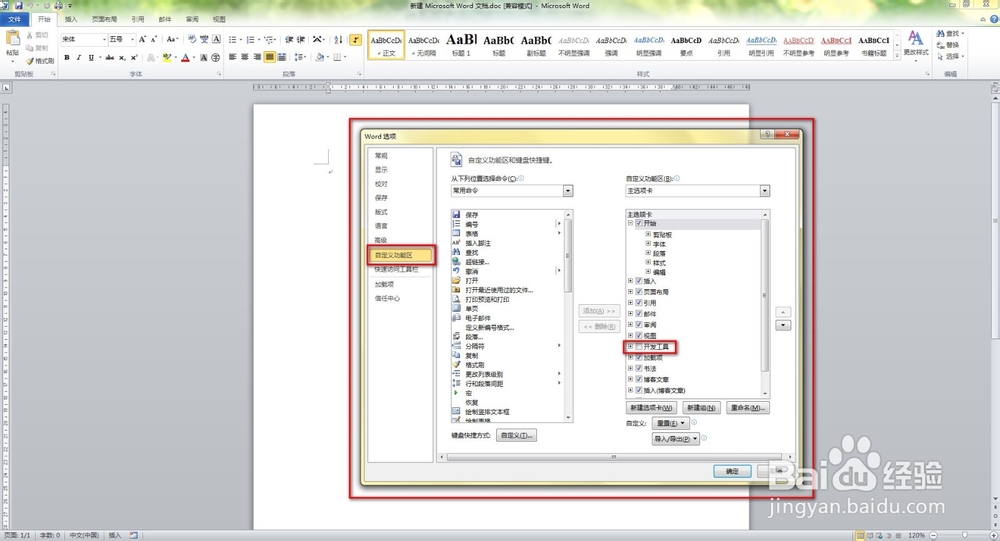Image resolution: width=1000 pixels, height=541 pixels.
Task: Click the zoom slider in status bar
Action: (964, 535)
